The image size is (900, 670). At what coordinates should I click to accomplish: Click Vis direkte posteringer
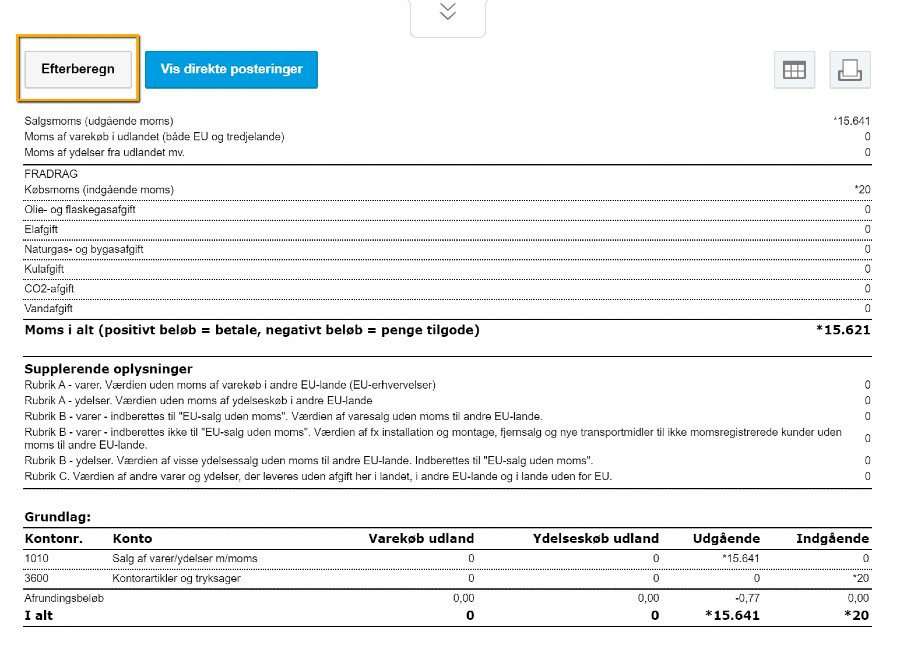[x=231, y=69]
